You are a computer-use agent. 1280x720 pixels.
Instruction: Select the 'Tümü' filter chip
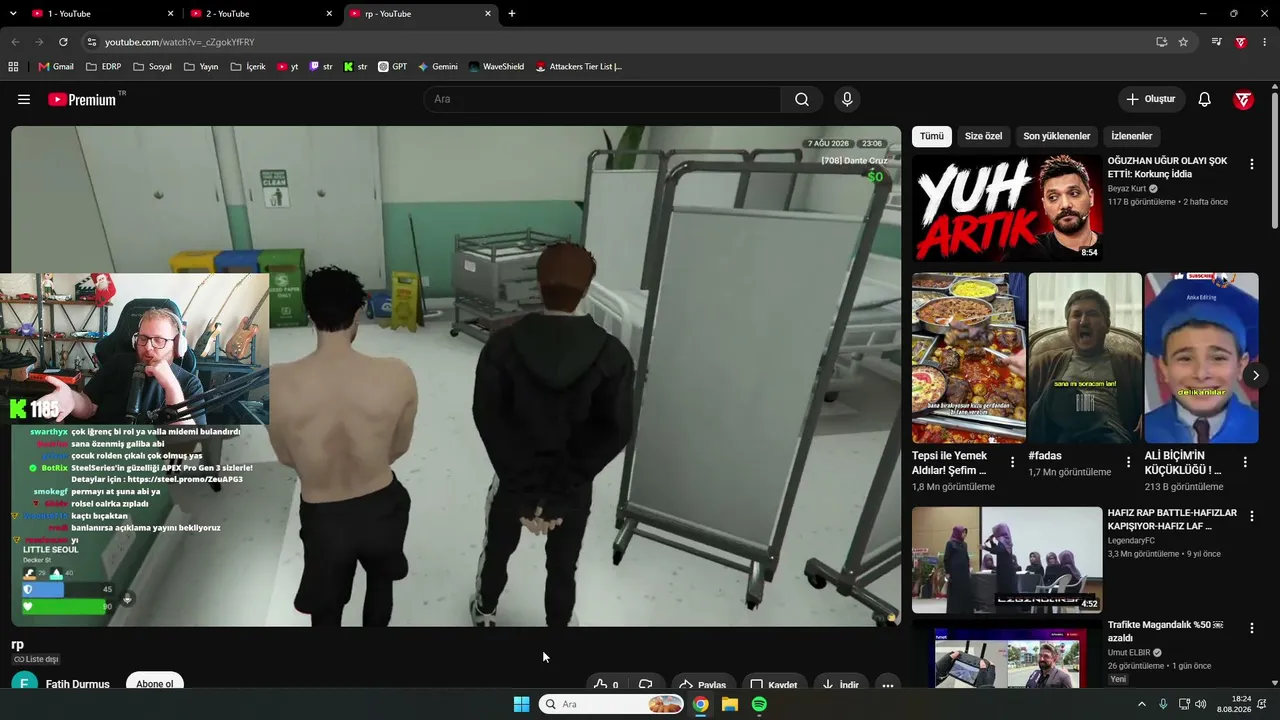click(x=932, y=136)
